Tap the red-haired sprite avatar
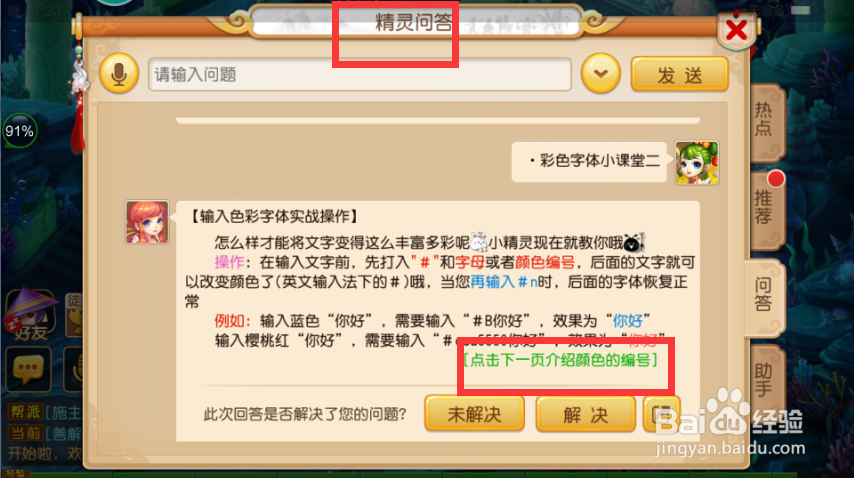Screen dimensions: 854x478 click(147, 222)
